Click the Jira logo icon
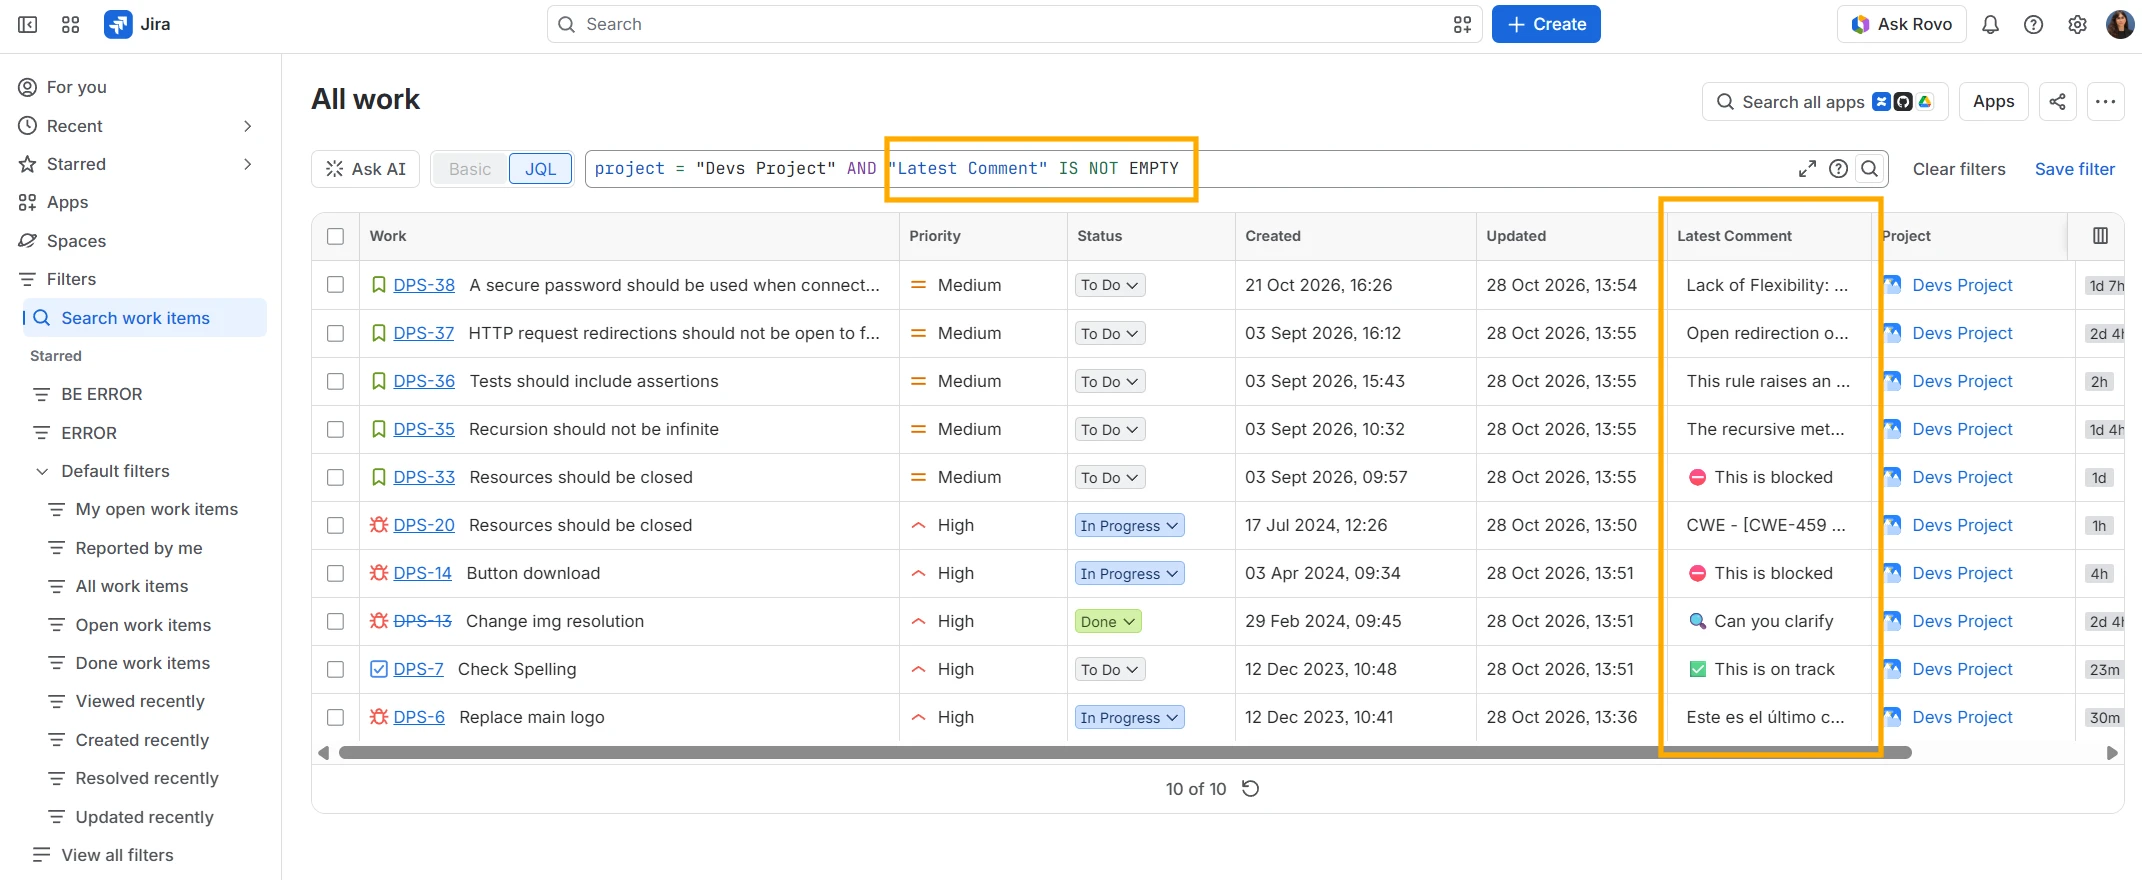 tap(118, 24)
